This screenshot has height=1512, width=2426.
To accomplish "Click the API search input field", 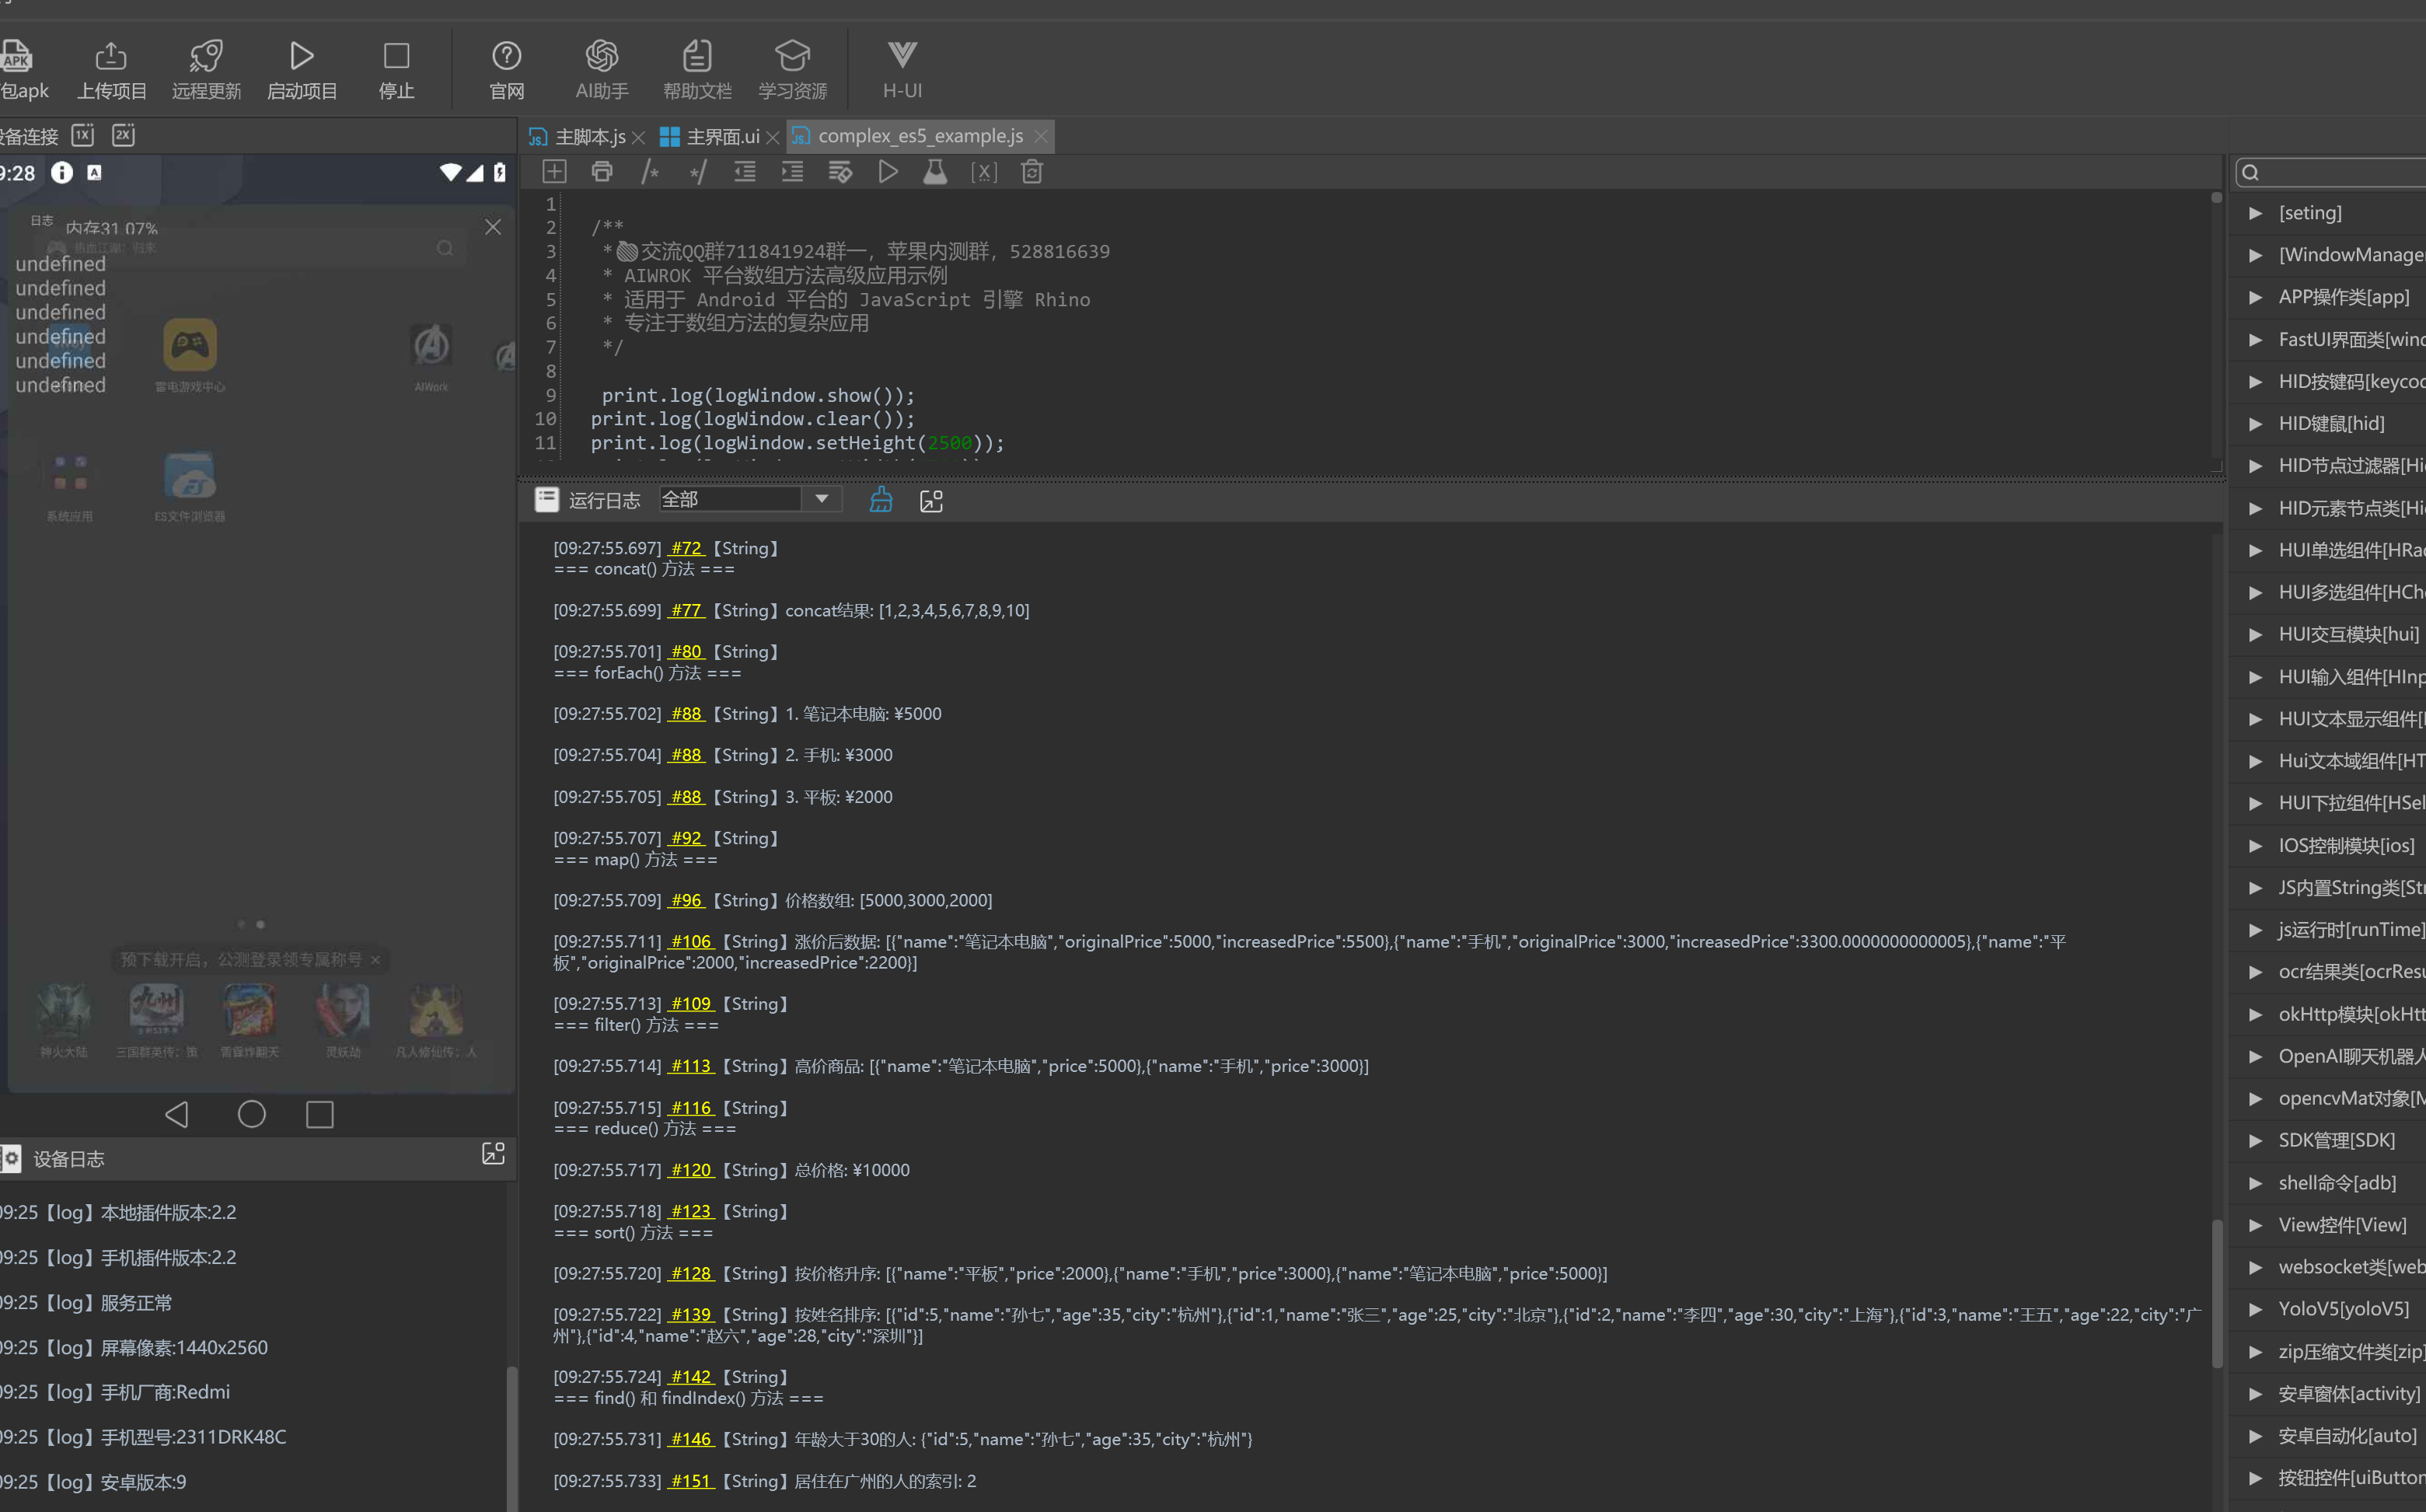I will (2340, 172).
